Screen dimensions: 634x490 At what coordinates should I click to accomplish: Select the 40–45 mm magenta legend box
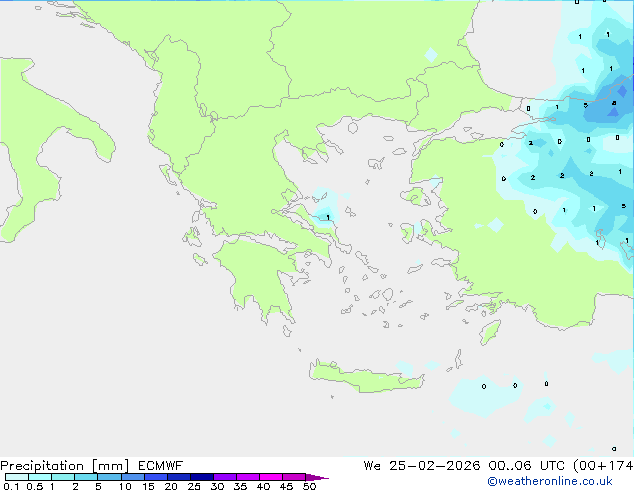tap(271, 477)
